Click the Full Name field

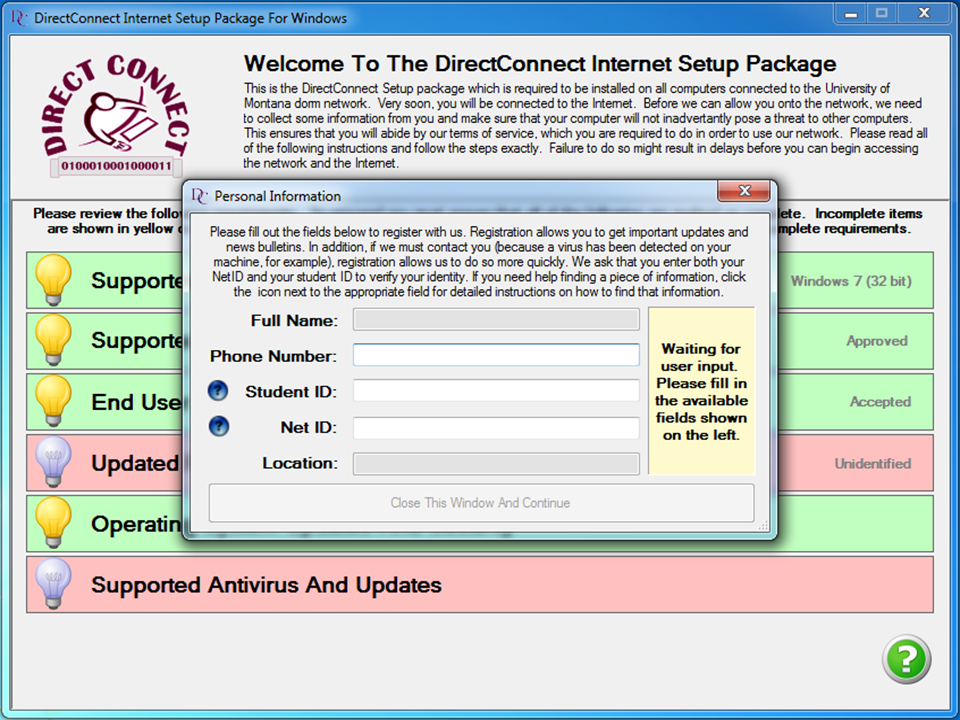point(496,320)
